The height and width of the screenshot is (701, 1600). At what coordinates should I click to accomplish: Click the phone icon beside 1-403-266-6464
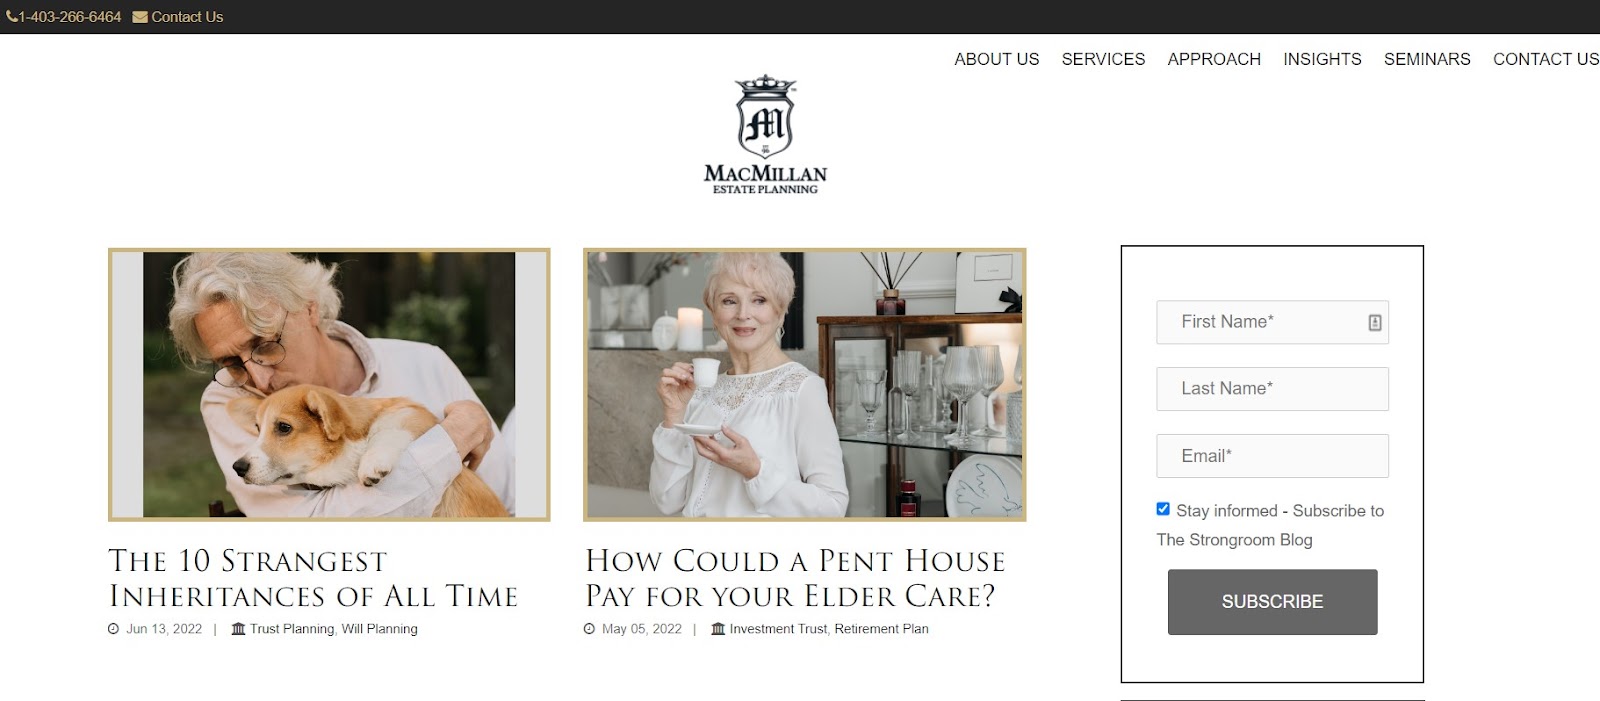12,17
